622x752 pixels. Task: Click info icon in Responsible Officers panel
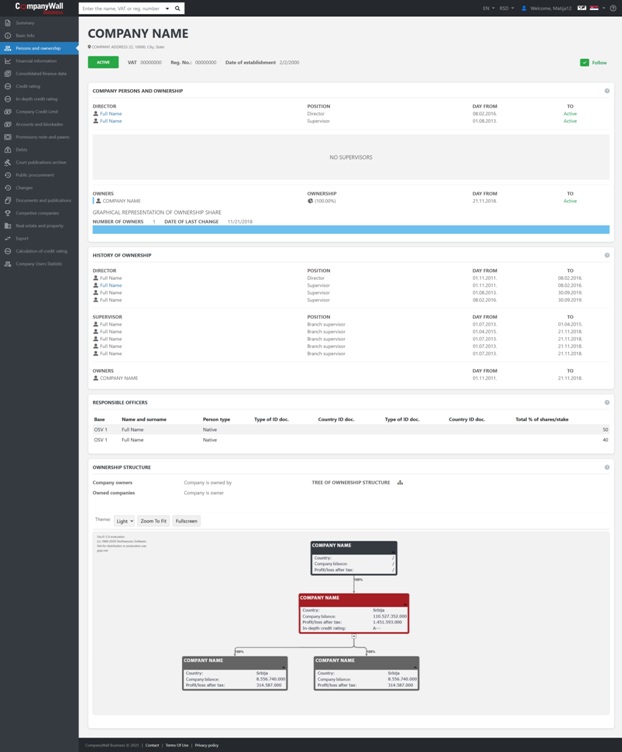[x=607, y=403]
